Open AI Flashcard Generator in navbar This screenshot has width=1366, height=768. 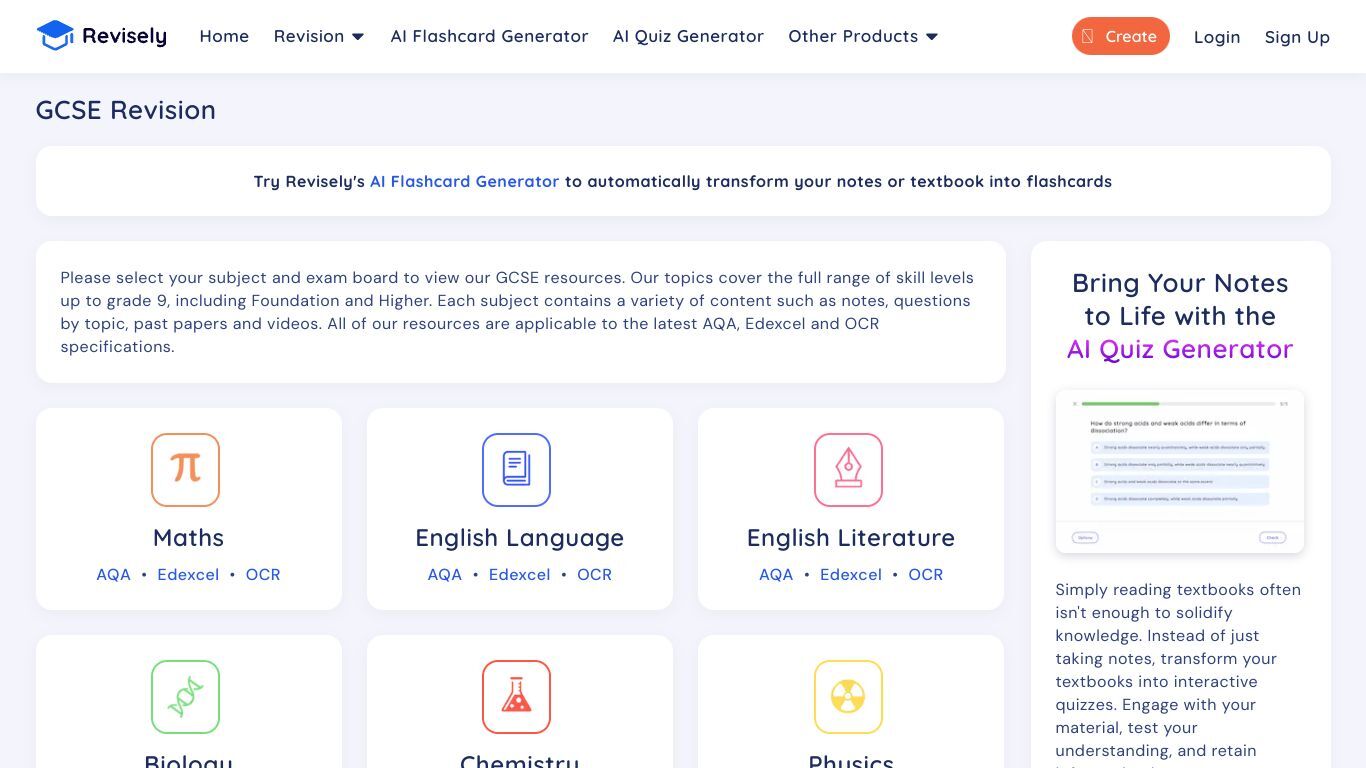[489, 36]
